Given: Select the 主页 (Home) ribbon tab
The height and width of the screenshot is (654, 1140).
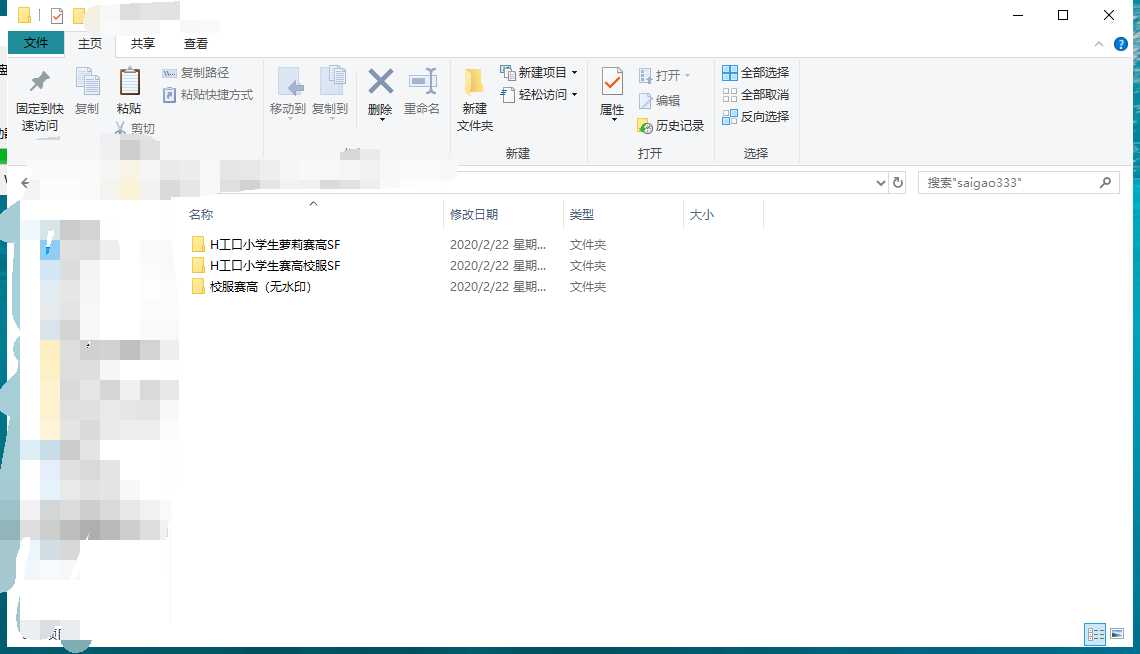Looking at the screenshot, I should coord(90,44).
